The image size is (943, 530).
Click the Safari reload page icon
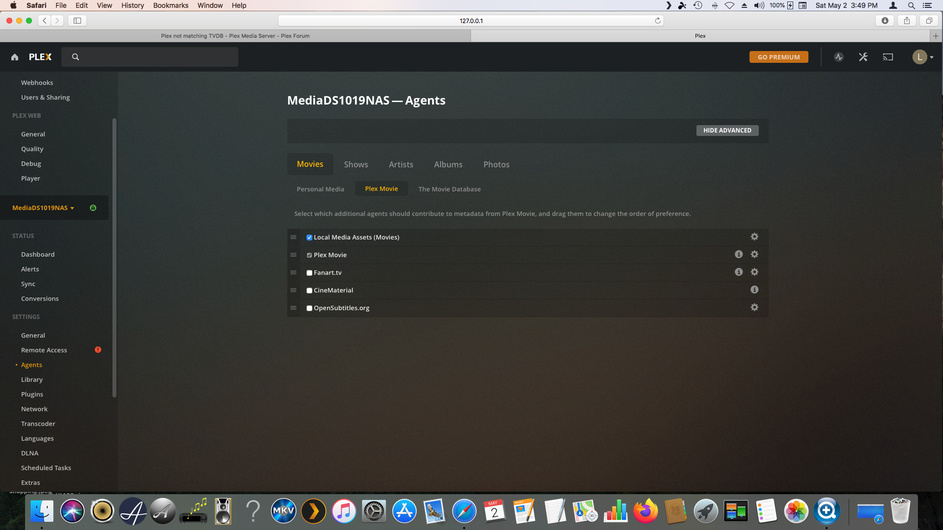[x=658, y=20]
